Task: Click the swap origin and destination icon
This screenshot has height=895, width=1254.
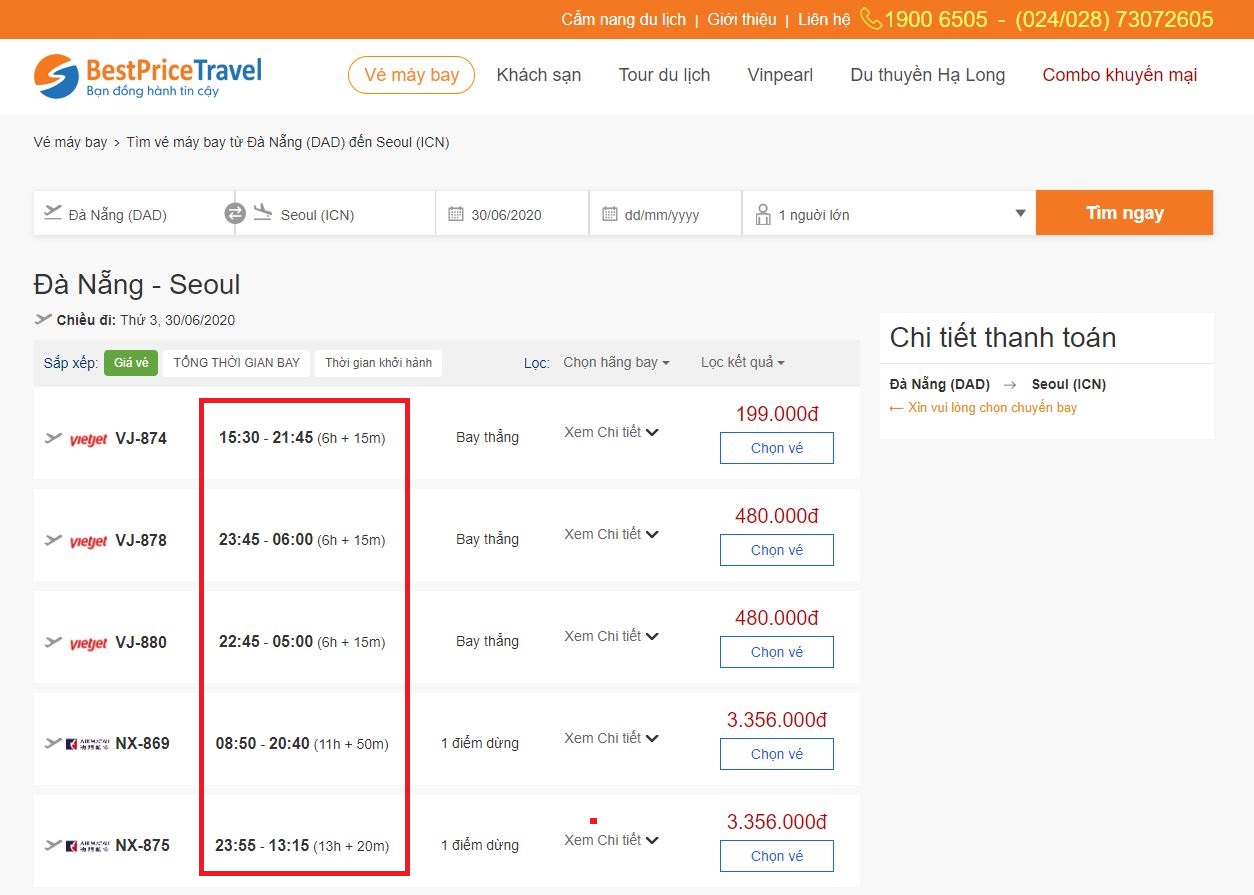Action: click(235, 212)
